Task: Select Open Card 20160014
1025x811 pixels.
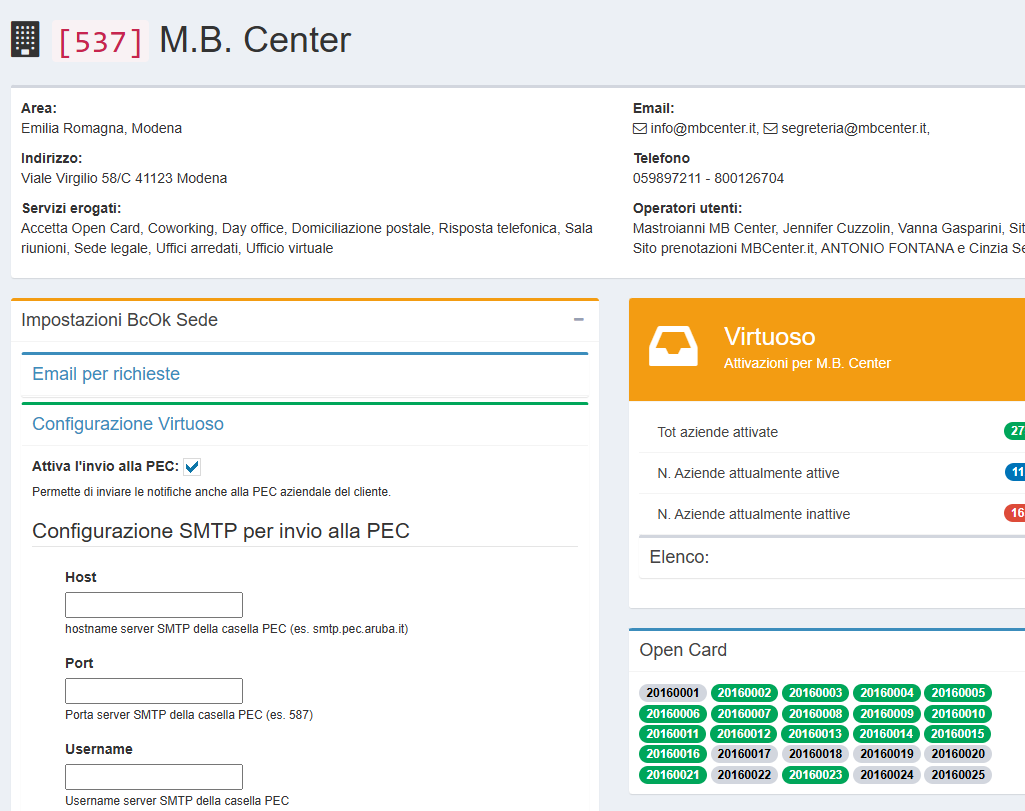Action: click(886, 734)
